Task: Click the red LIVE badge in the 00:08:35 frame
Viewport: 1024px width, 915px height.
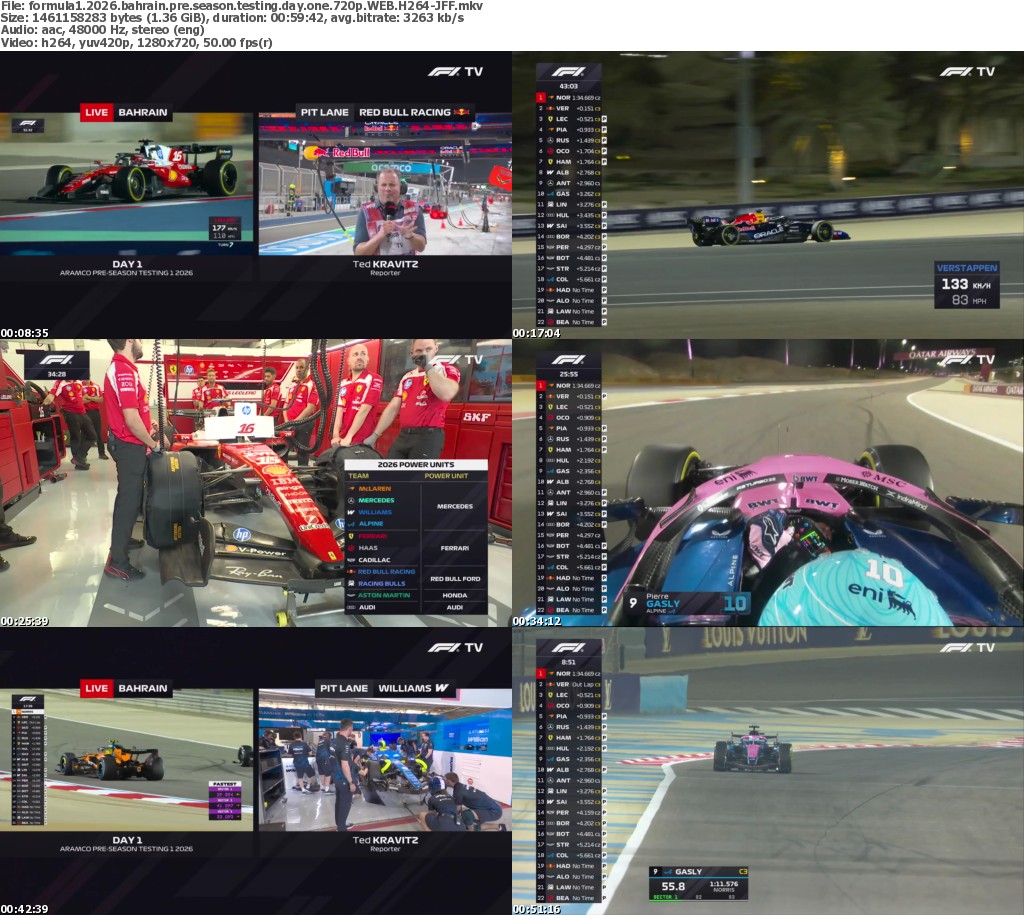Action: coord(96,112)
